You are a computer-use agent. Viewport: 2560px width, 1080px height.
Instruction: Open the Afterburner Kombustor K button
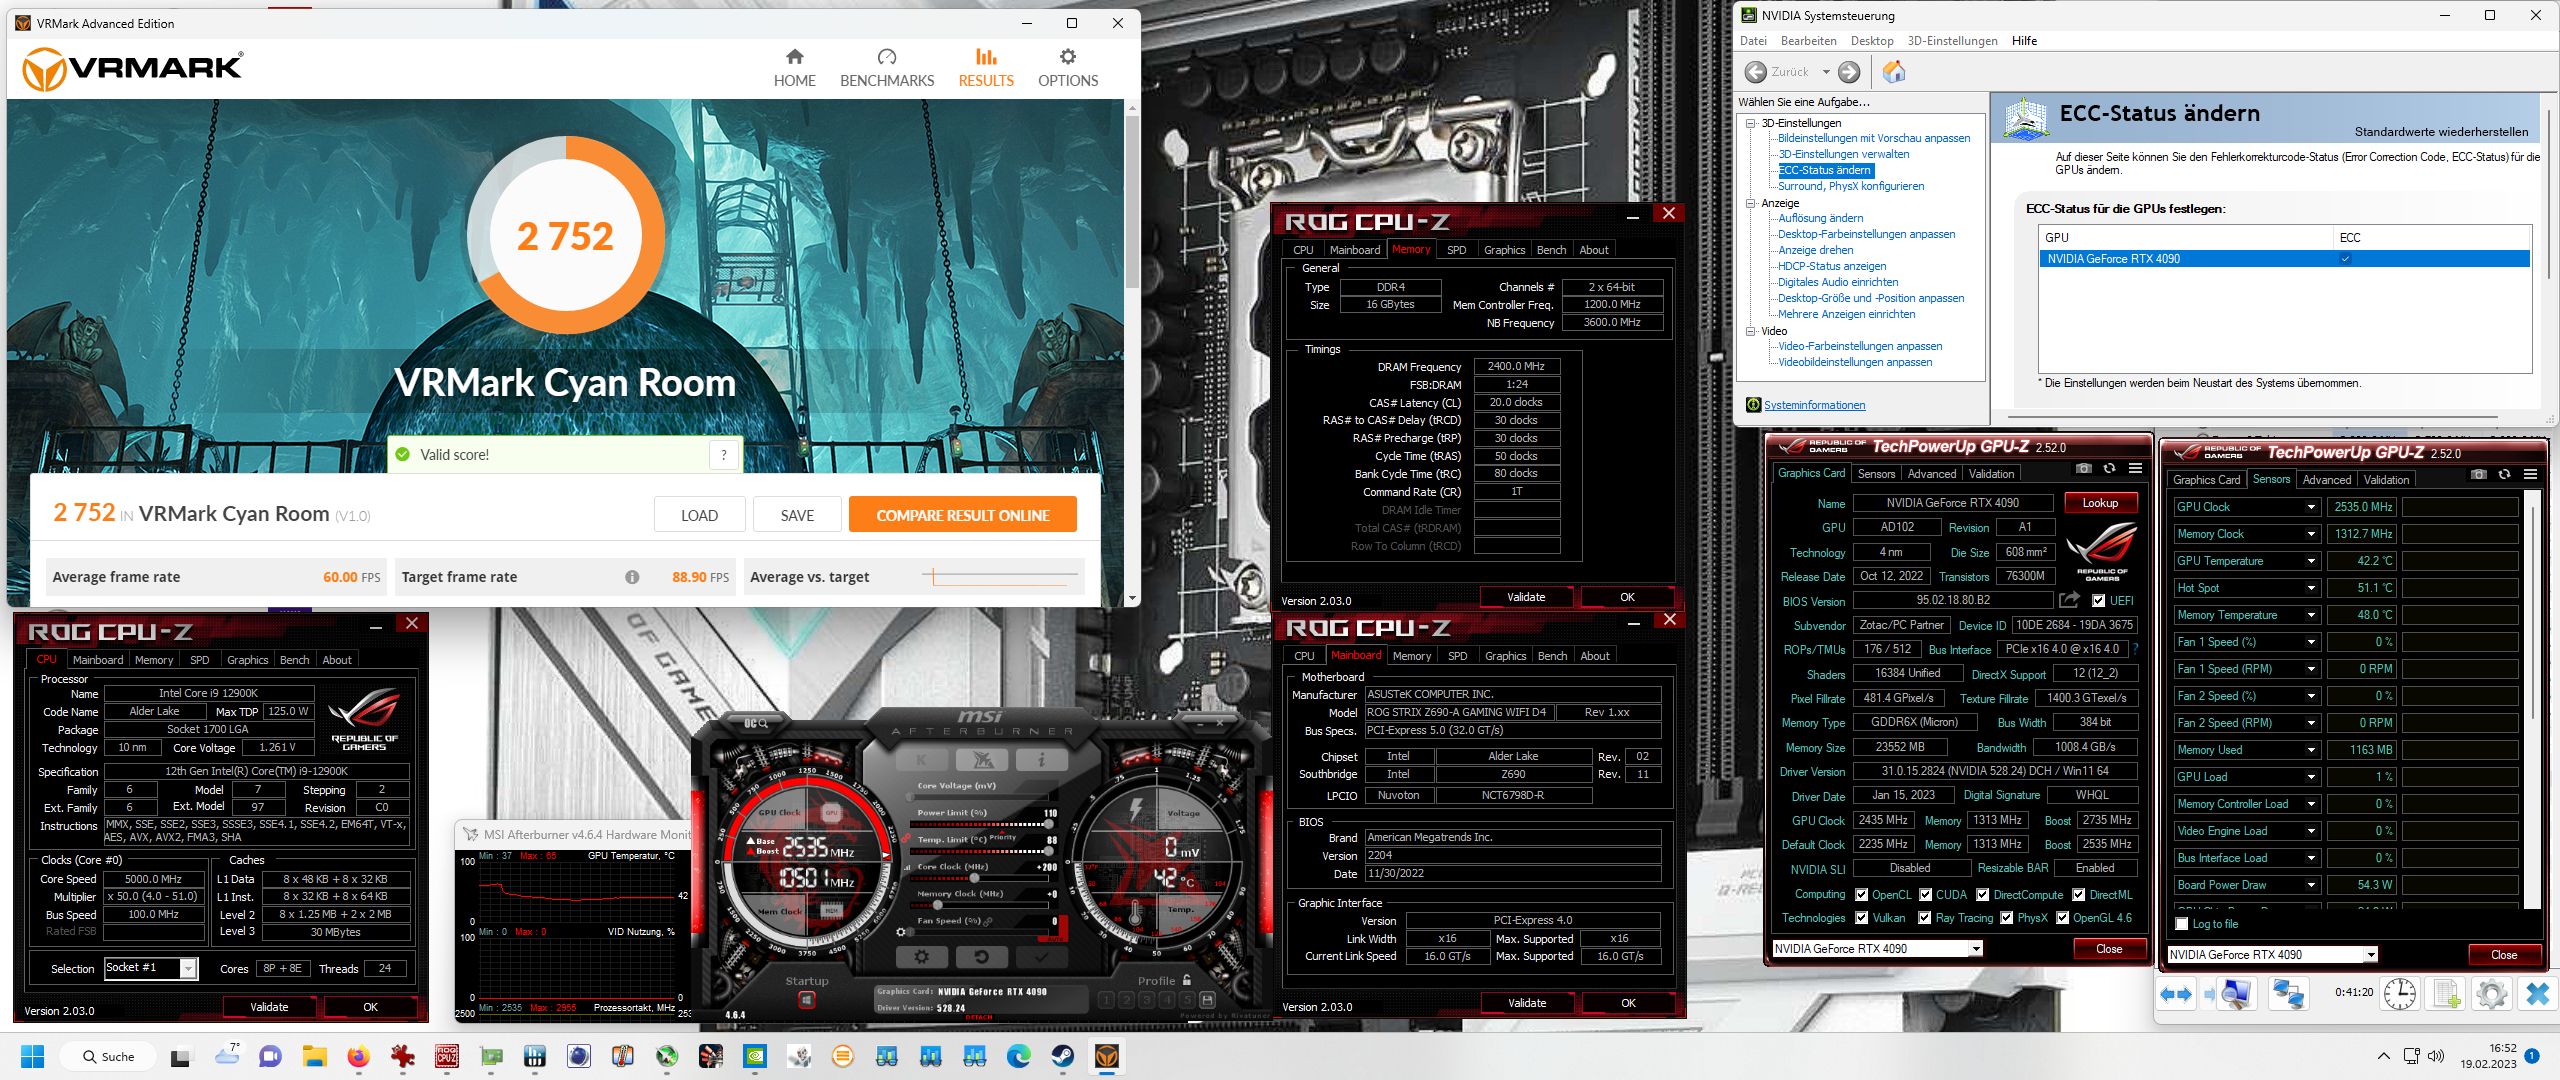coord(922,760)
